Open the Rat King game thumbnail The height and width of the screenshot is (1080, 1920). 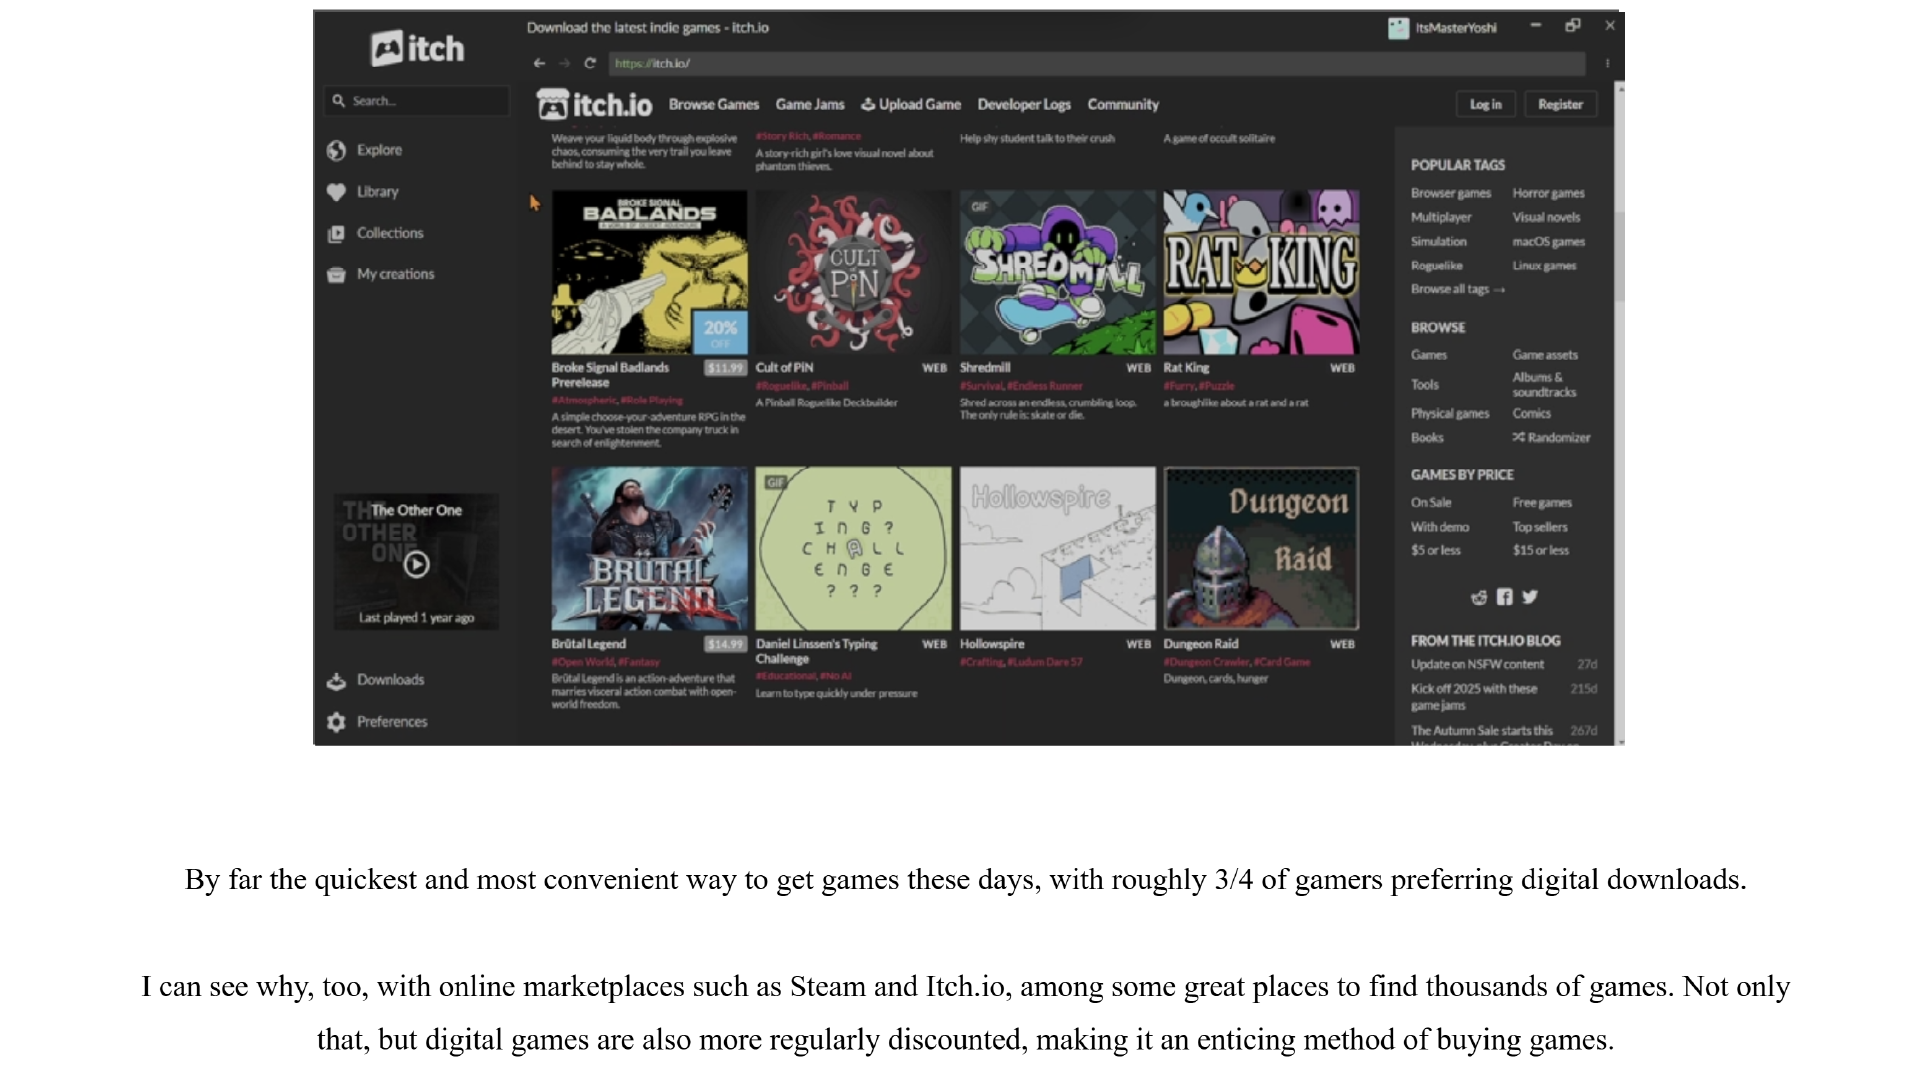click(1260, 272)
